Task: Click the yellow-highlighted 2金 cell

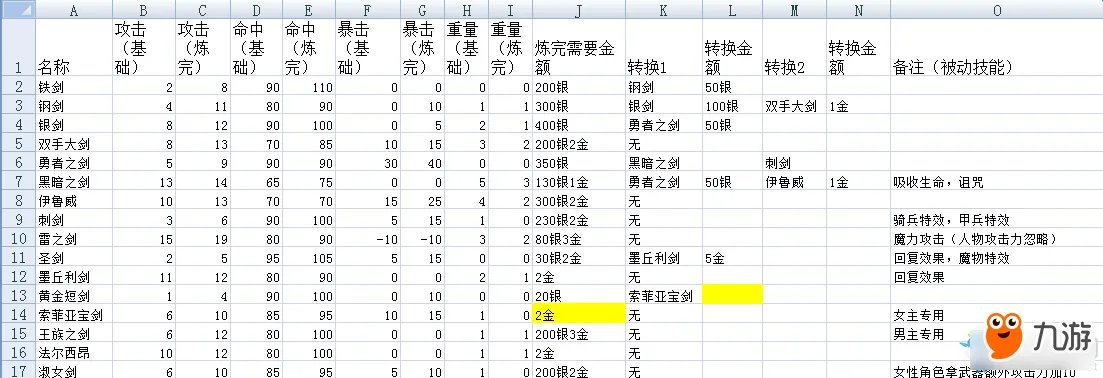Action: pos(578,314)
